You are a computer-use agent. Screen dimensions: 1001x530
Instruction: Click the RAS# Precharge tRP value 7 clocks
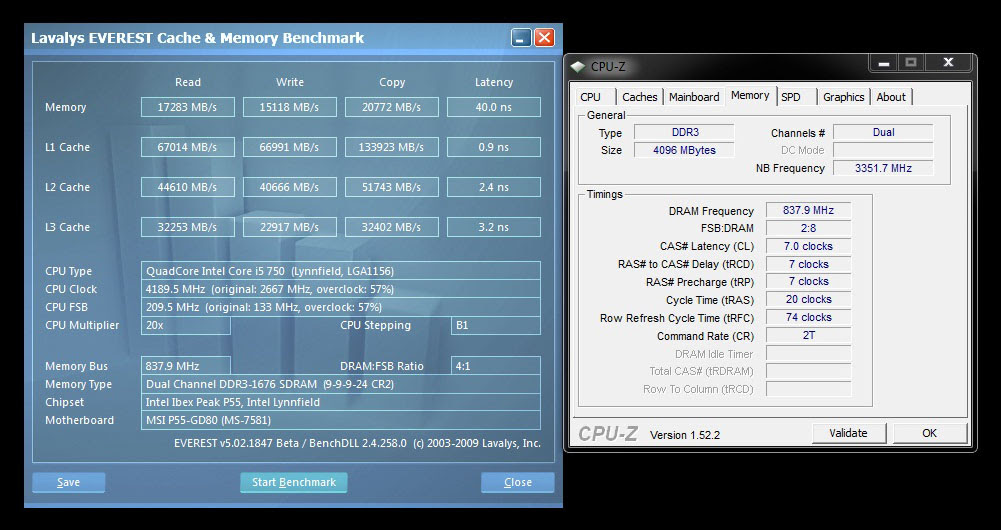pos(808,281)
